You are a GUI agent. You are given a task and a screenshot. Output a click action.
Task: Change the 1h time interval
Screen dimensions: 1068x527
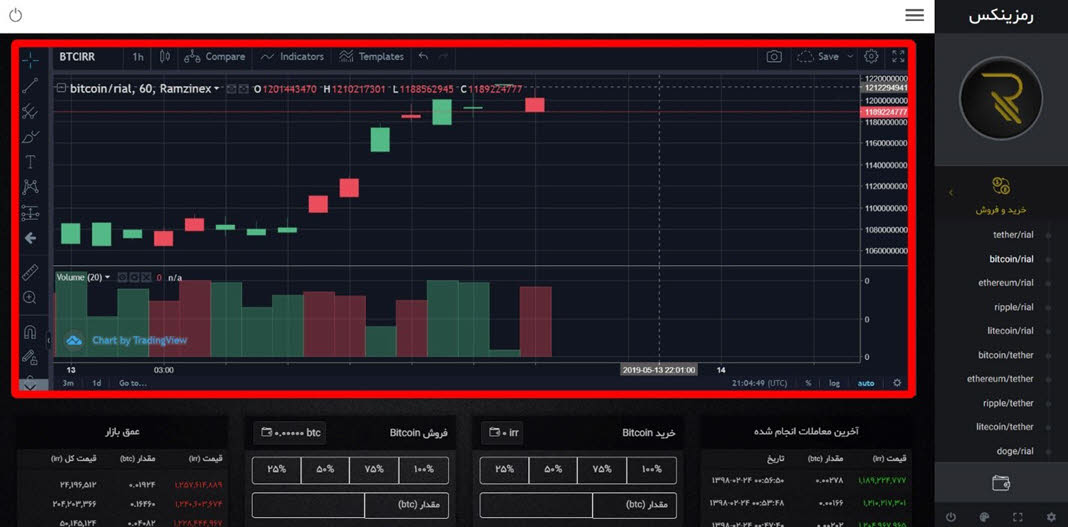138,57
